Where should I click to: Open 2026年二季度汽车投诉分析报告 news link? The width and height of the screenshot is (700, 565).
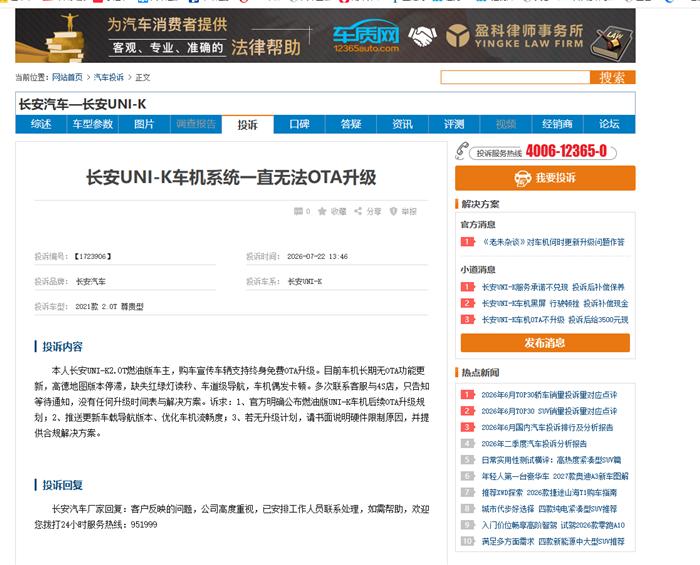(x=534, y=444)
